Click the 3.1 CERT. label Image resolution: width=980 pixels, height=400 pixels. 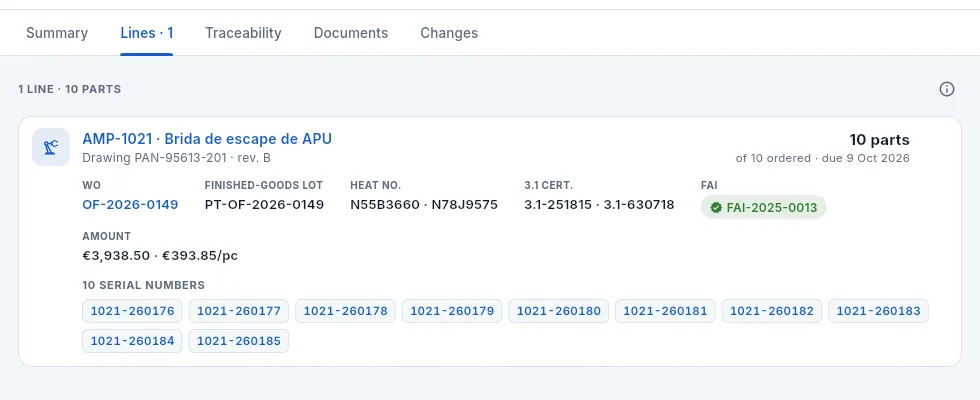pyautogui.click(x=549, y=185)
